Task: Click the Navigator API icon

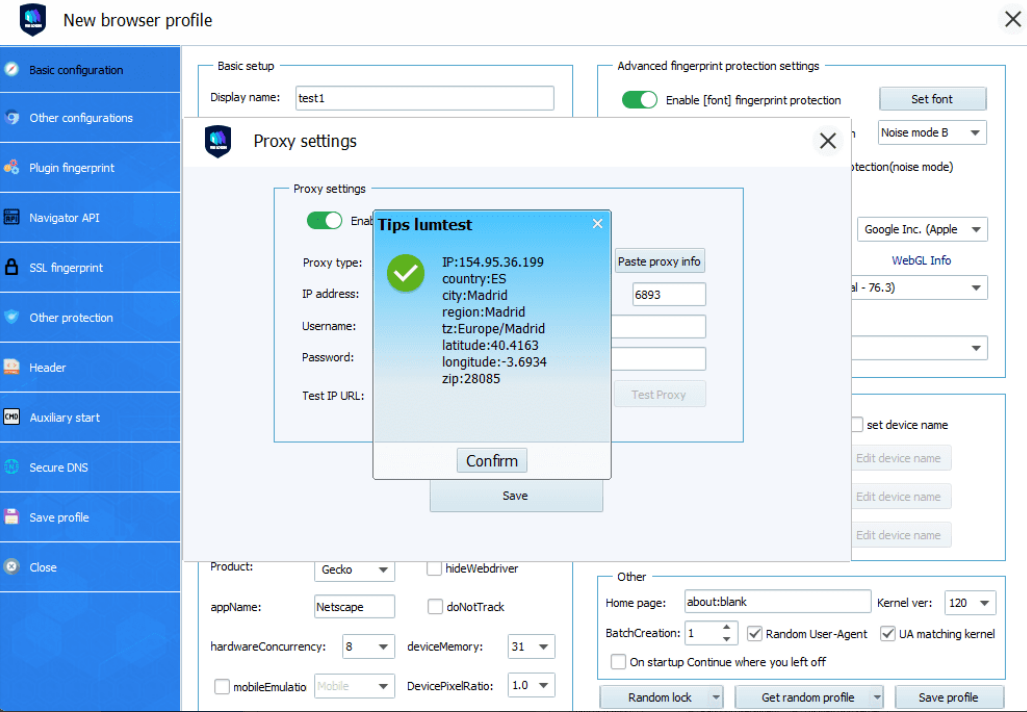Action: click(x=12, y=217)
